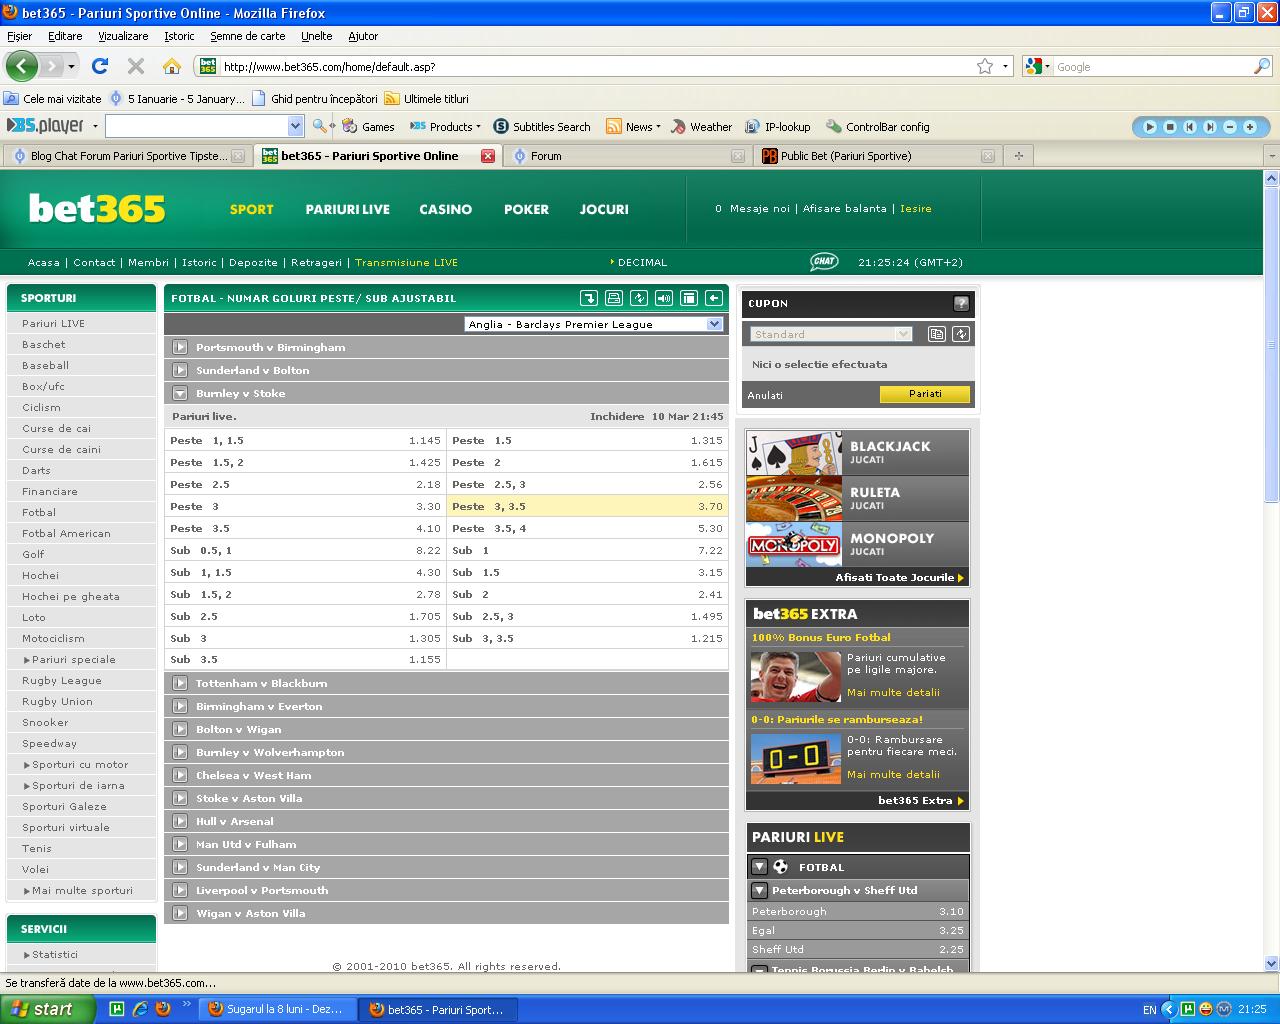The width and height of the screenshot is (1280, 1024).
Task: Click the BS.Player play button
Action: tap(1149, 127)
